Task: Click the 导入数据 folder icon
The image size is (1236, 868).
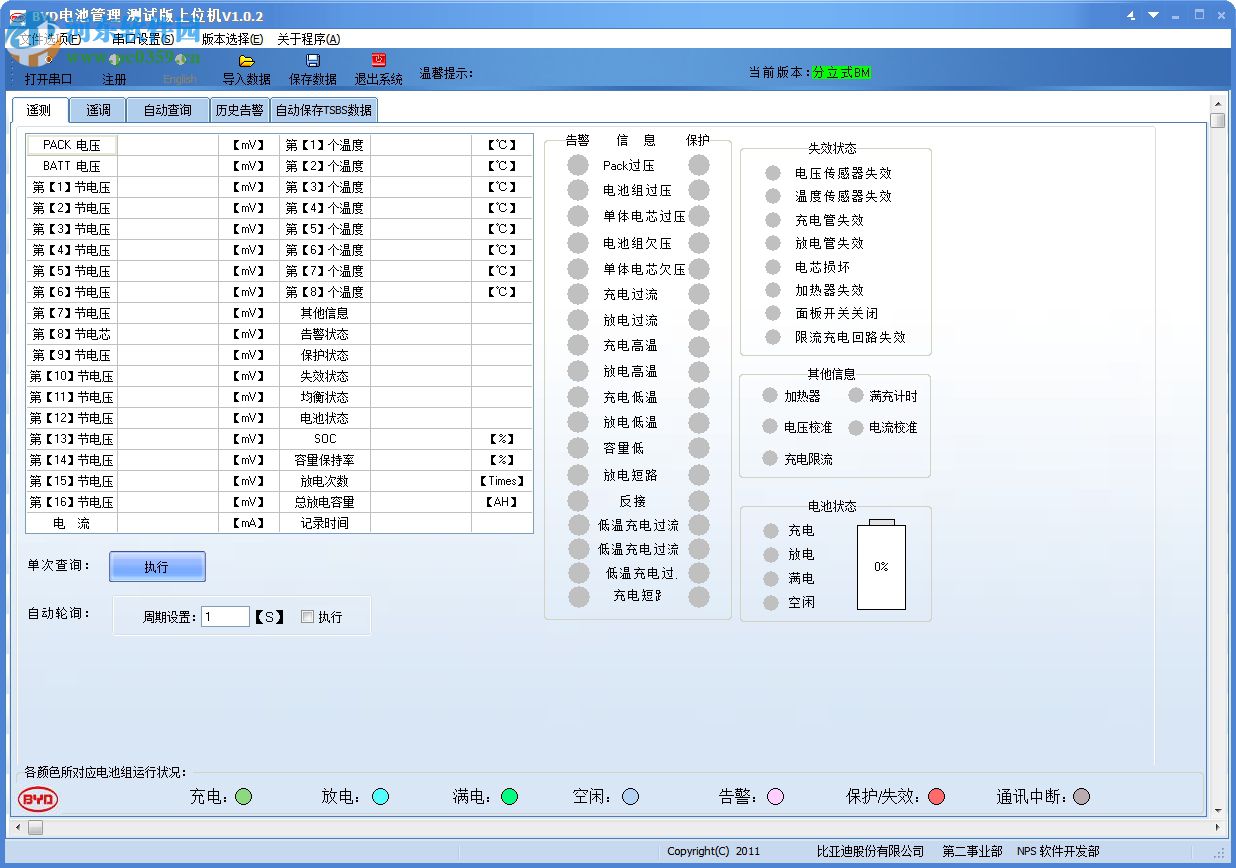Action: (248, 60)
